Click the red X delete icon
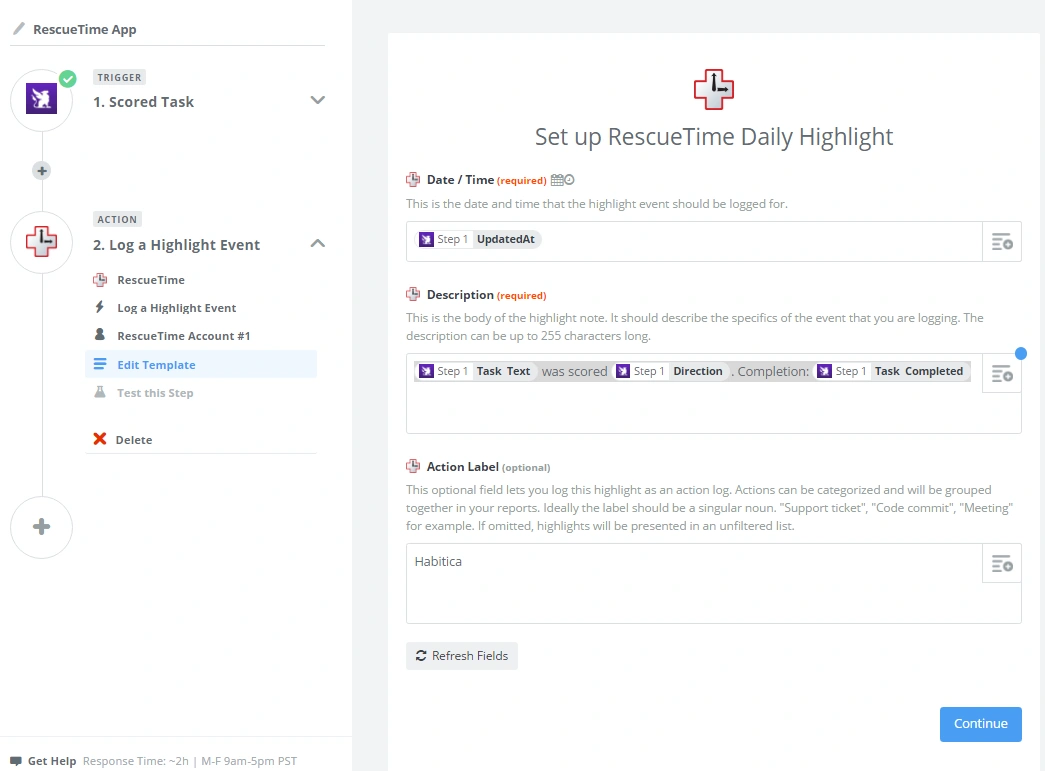1045x771 pixels. click(100, 438)
